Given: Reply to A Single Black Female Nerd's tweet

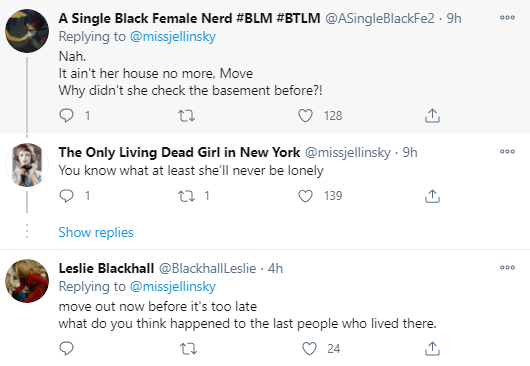Looking at the screenshot, I should click(66, 116).
